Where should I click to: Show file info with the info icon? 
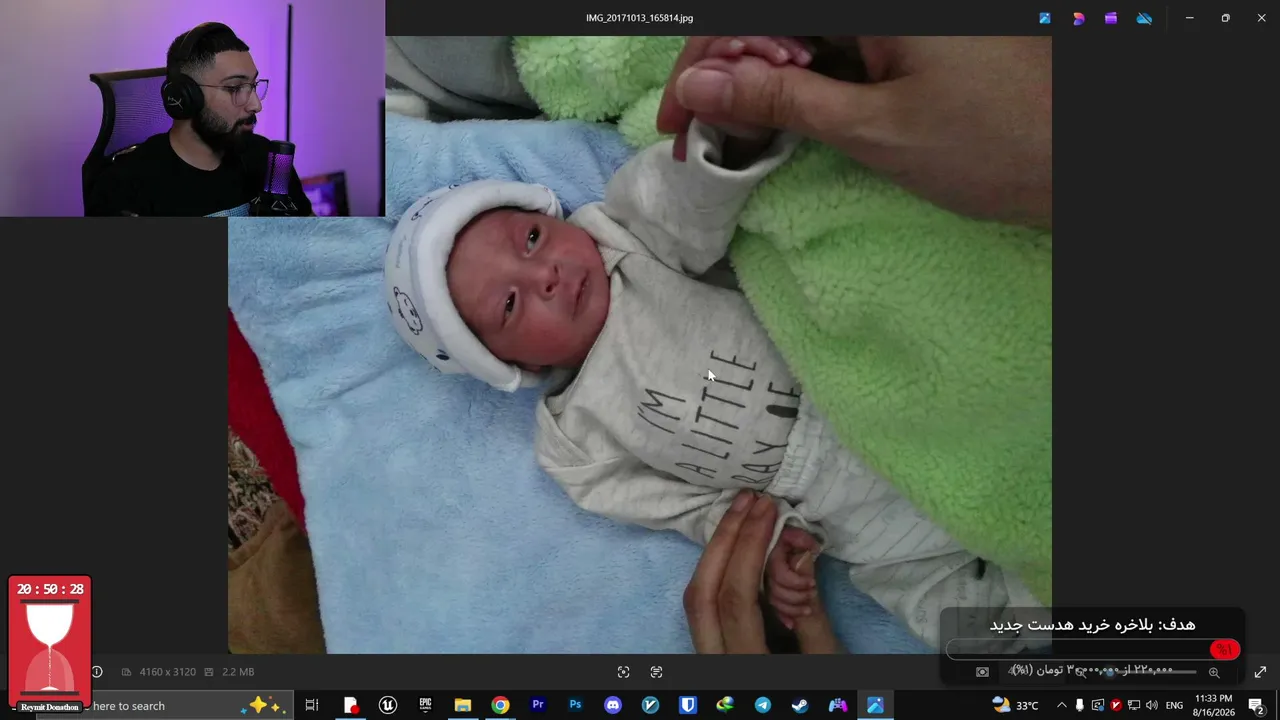point(97,672)
